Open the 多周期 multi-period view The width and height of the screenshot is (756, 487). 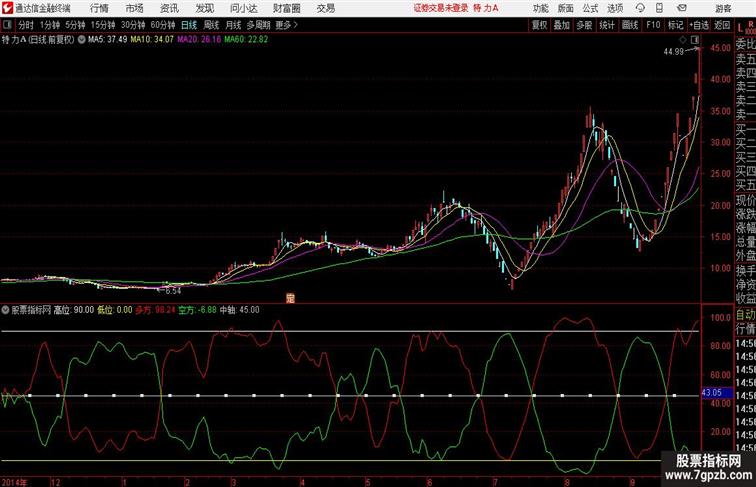coord(258,25)
